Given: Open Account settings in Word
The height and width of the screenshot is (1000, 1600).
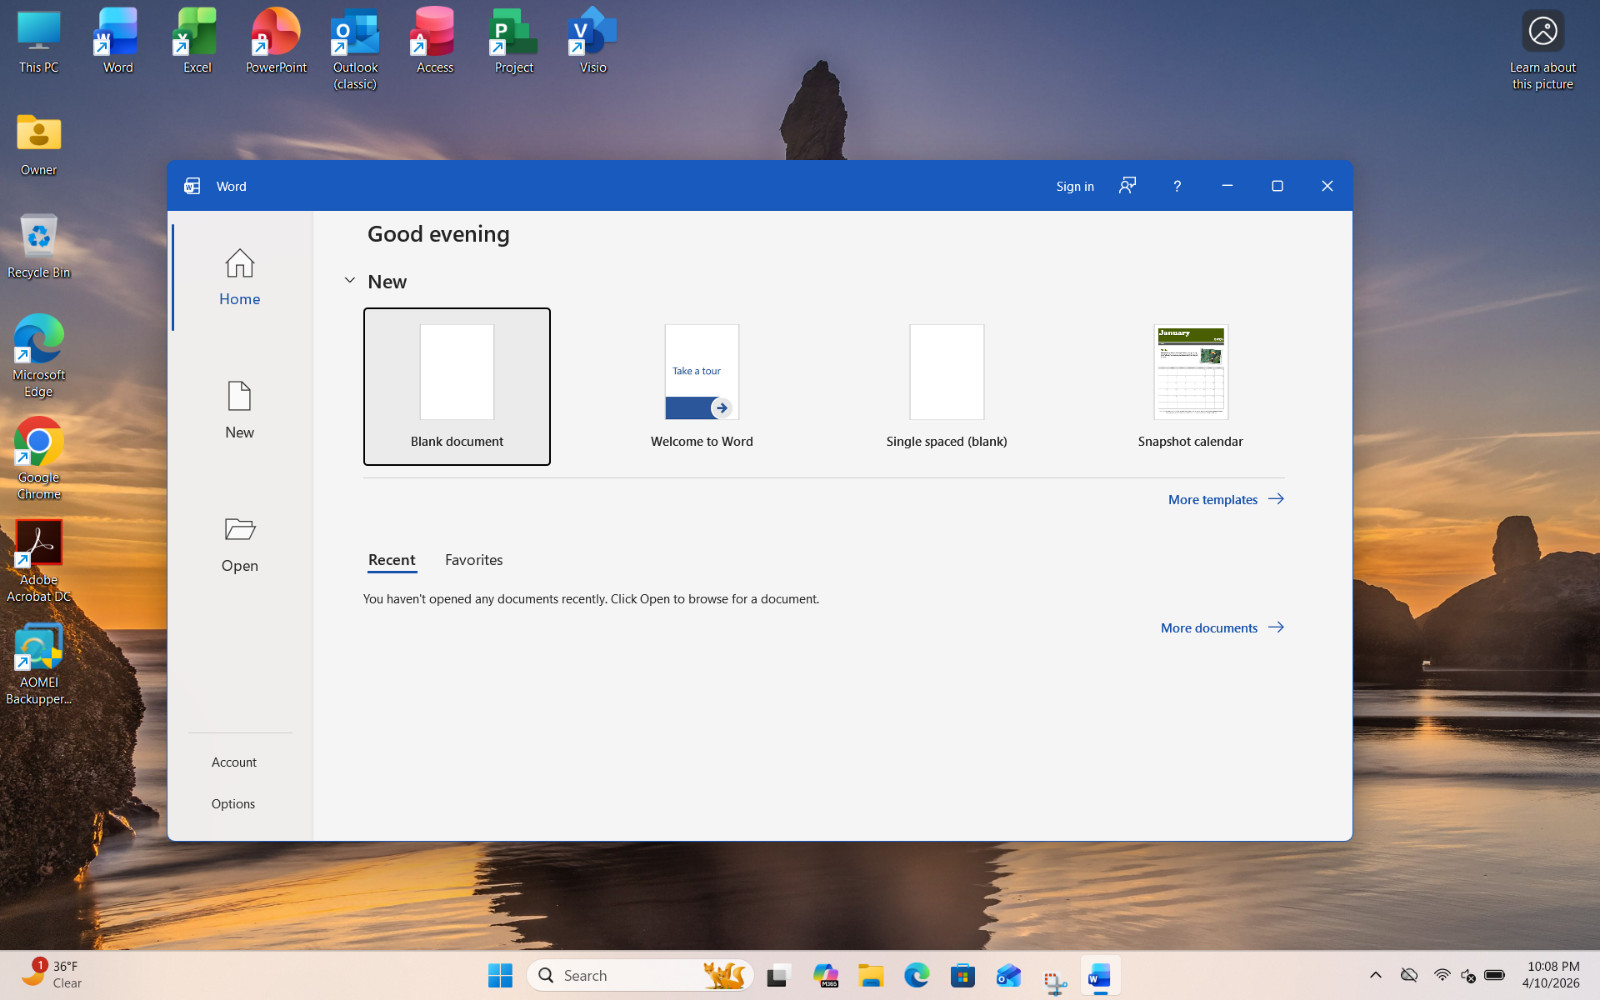Looking at the screenshot, I should click(234, 762).
